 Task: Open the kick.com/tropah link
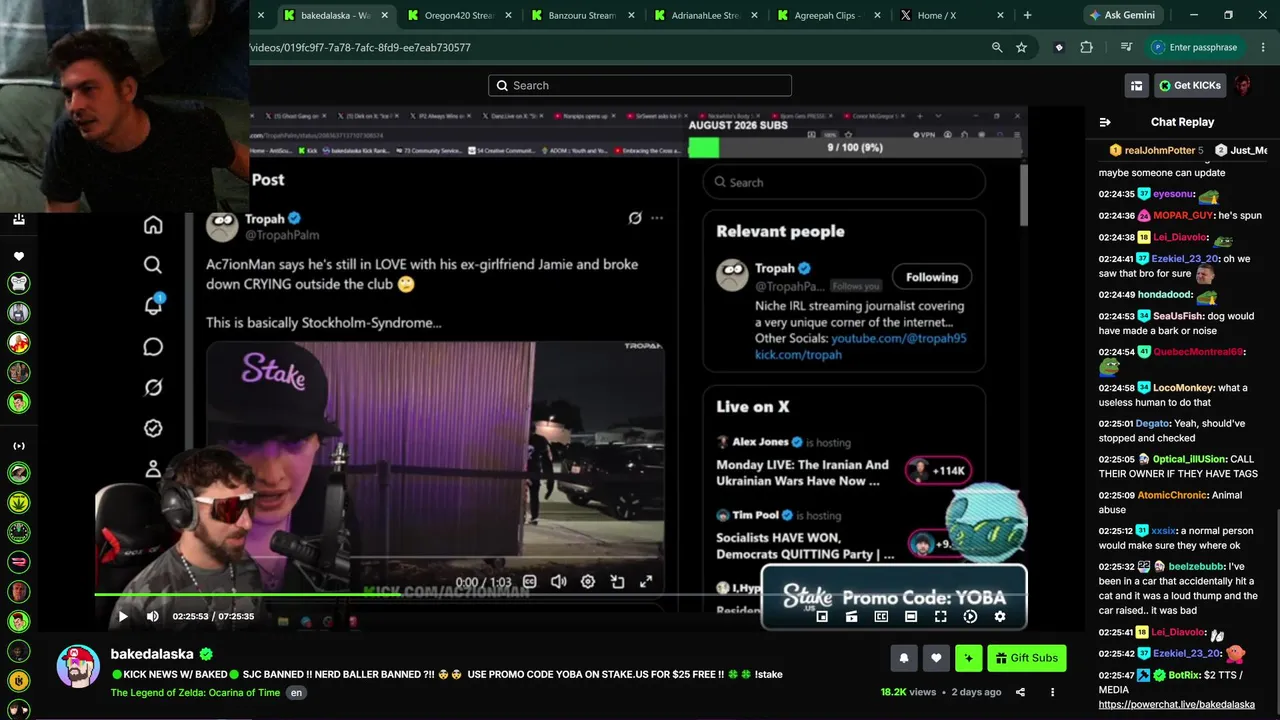pyautogui.click(x=798, y=354)
